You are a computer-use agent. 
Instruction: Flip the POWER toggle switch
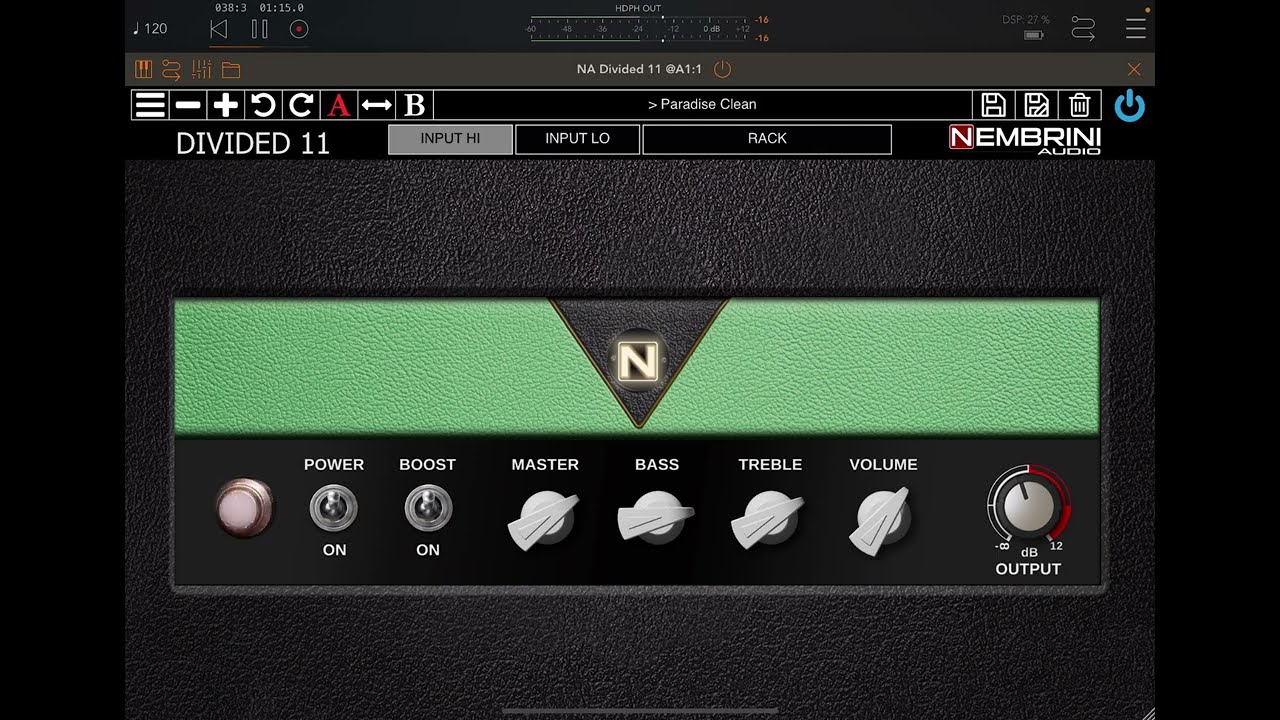pos(333,508)
